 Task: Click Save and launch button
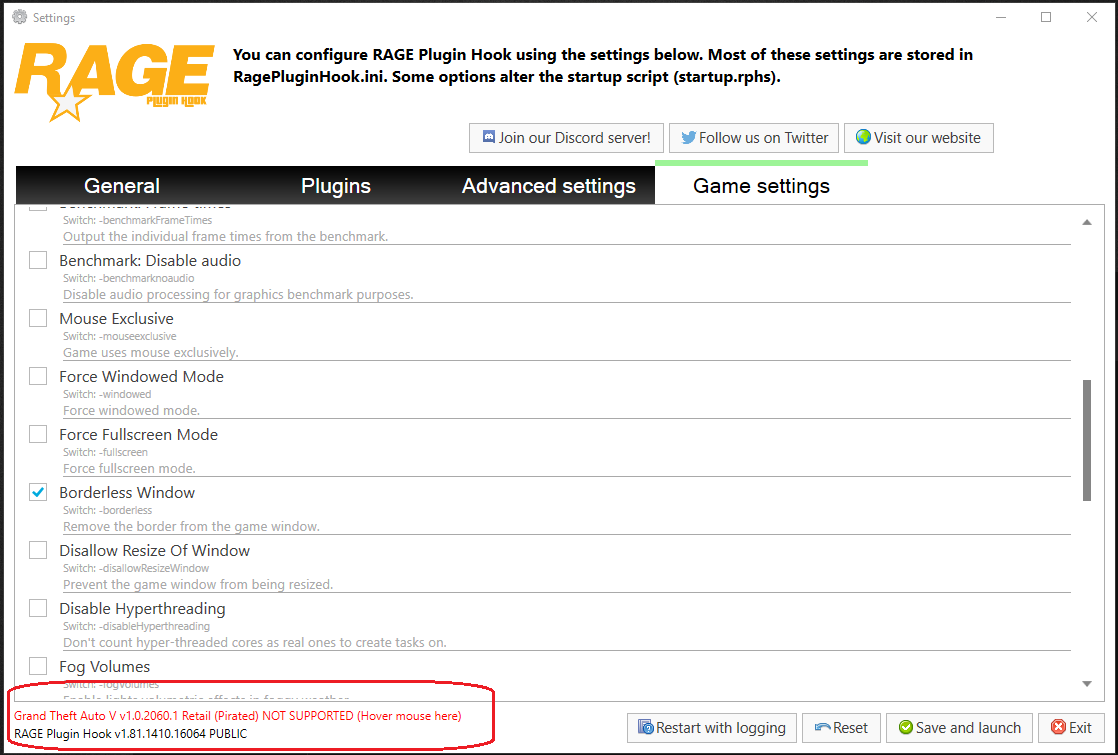959,728
